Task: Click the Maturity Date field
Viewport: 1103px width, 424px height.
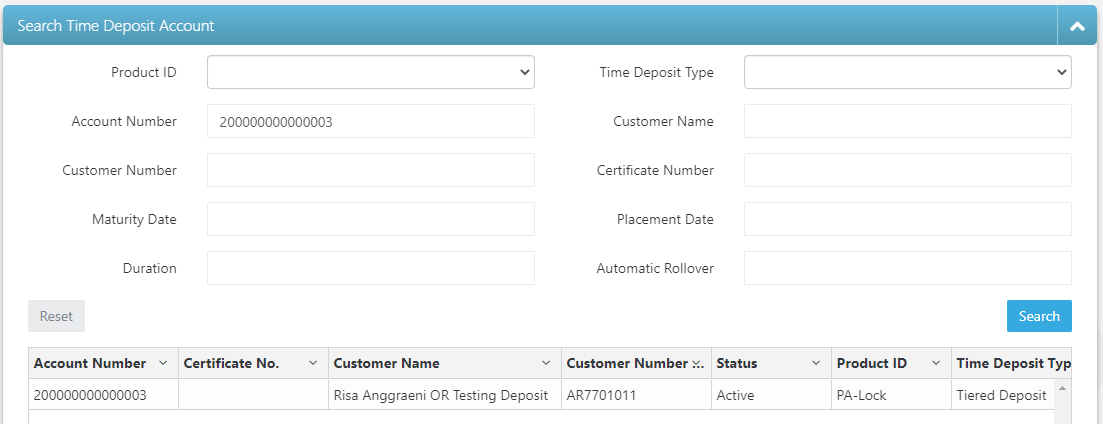Action: point(370,219)
